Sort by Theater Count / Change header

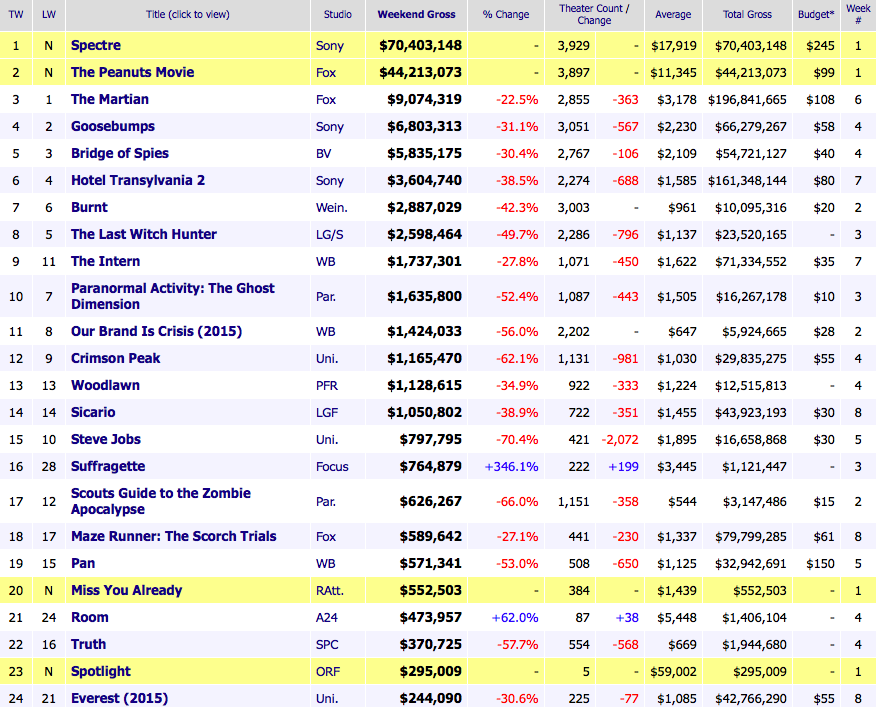(594, 15)
